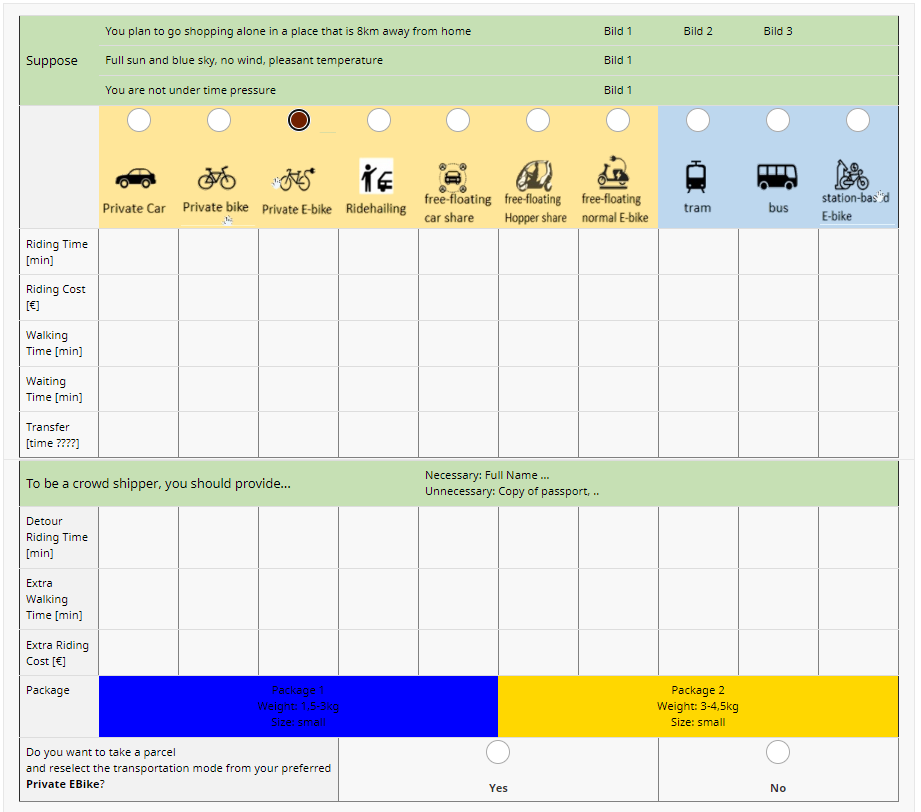Select the Ridehailing radio button

point(378,120)
